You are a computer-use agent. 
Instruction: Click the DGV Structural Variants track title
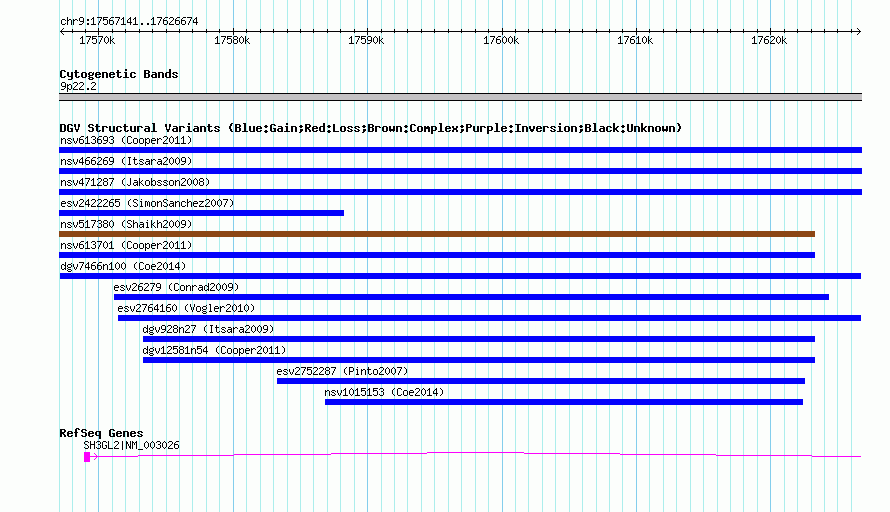pyautogui.click(x=371, y=128)
